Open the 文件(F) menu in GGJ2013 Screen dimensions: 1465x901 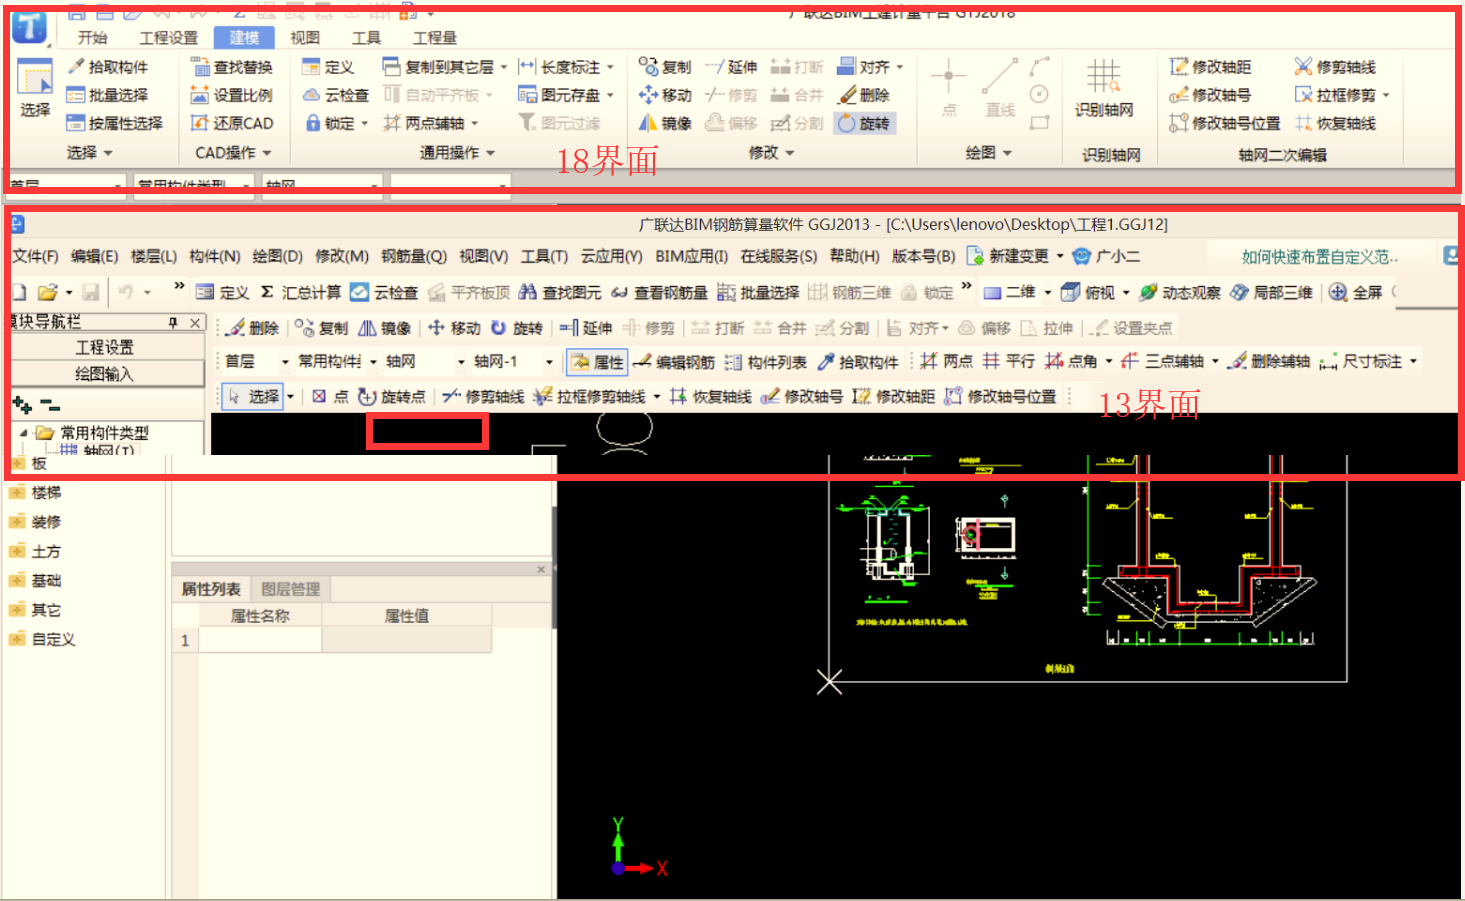[x=36, y=256]
